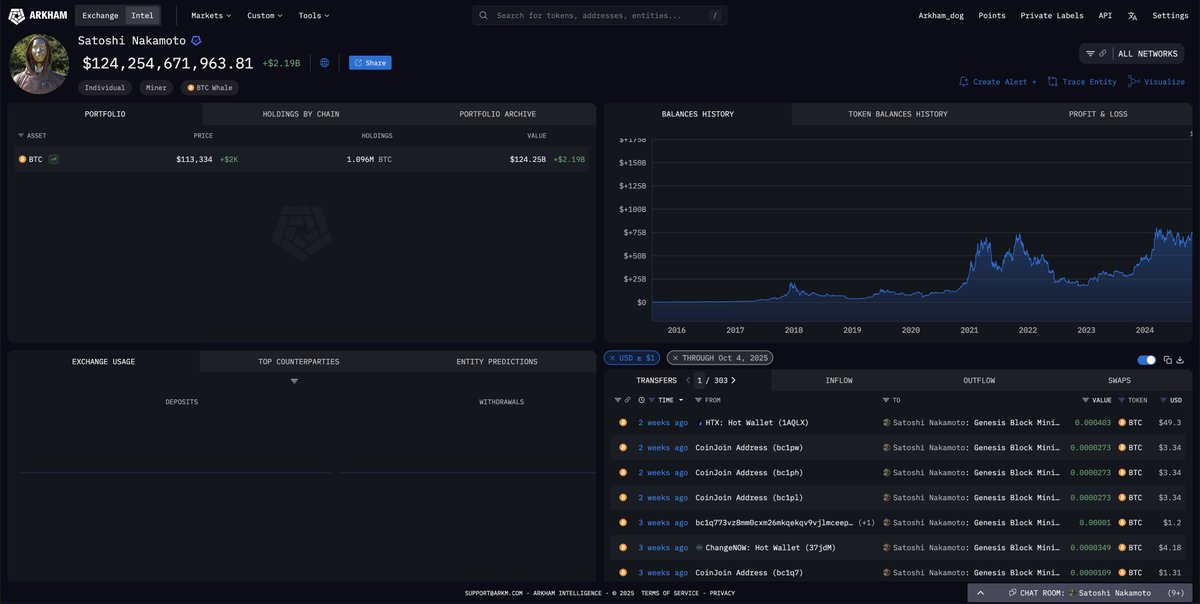Click the verified badge next to Satoshi Nakamoto

point(196,41)
